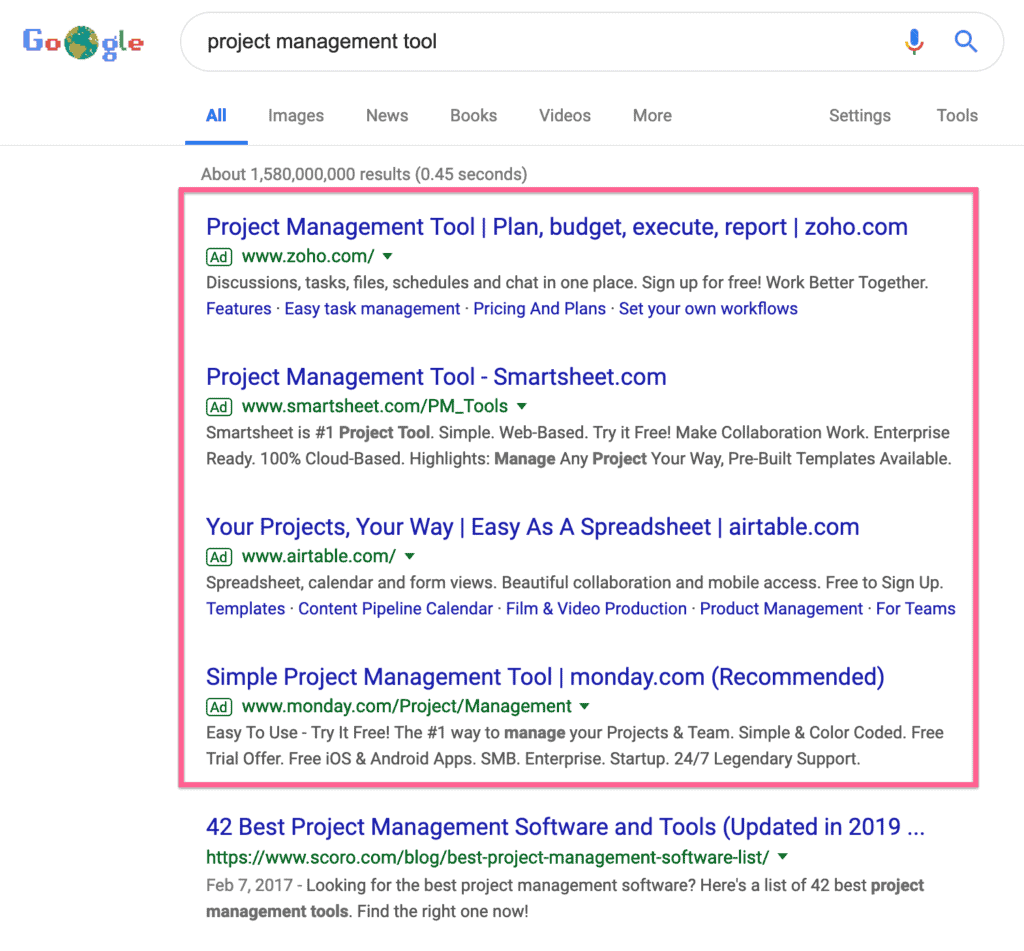Viewport: 1024px width, 951px height.
Task: Open 42 Best Project Management Software result
Action: [x=565, y=827]
